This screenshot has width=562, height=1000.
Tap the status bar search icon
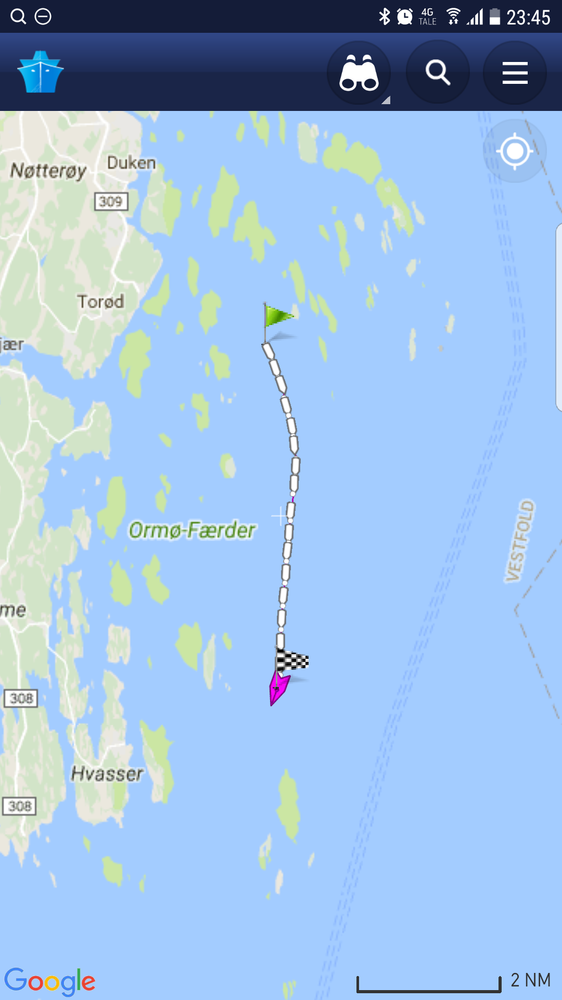click(x=18, y=17)
